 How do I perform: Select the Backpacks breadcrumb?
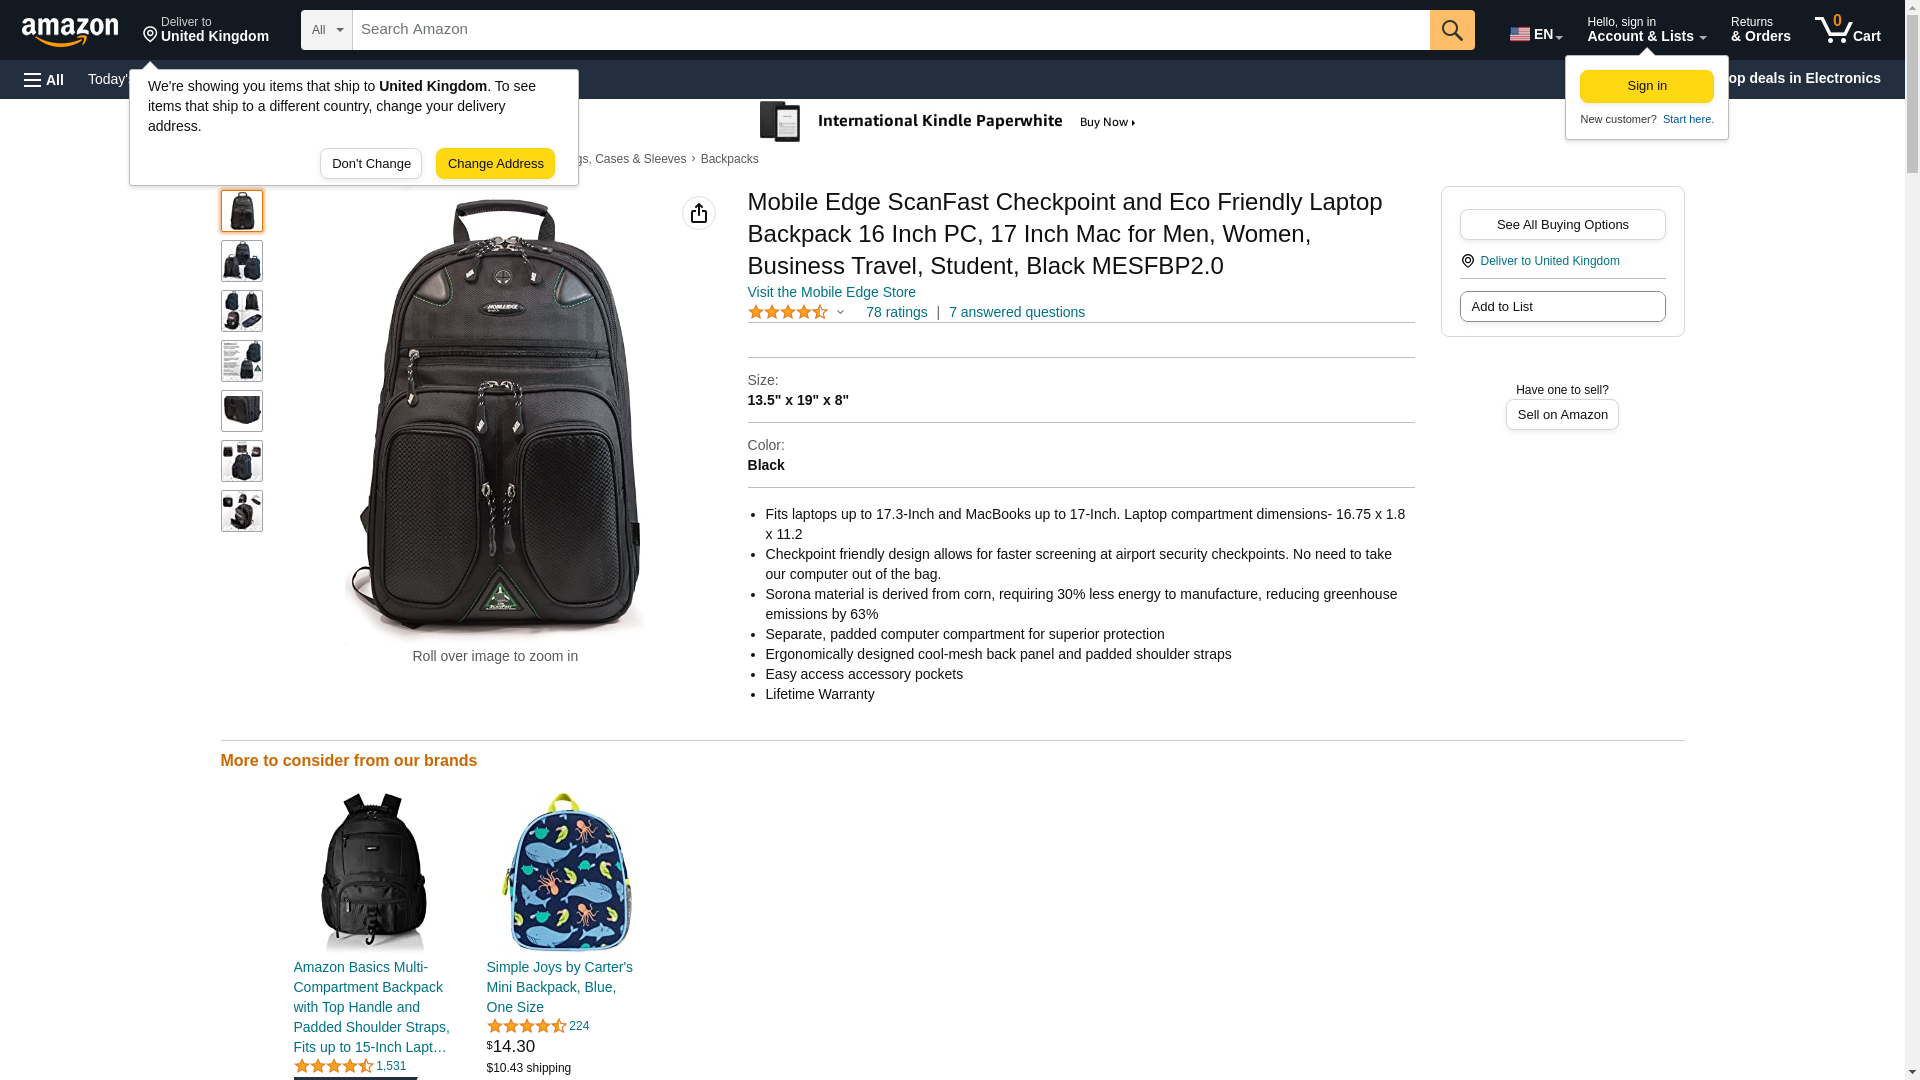click(729, 159)
